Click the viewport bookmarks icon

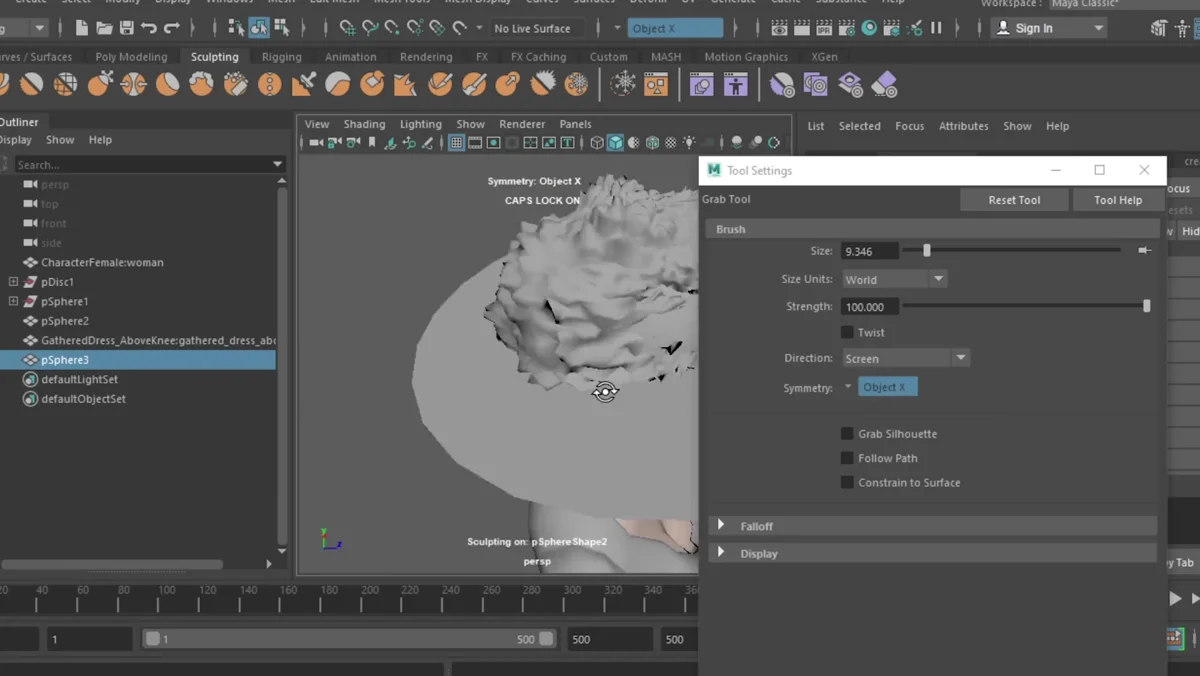372,143
